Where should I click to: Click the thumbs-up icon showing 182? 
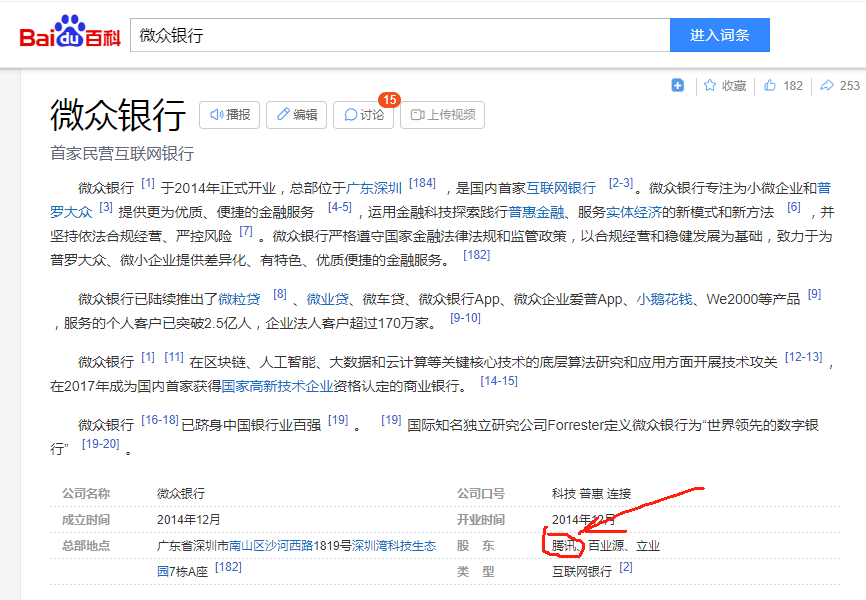coord(770,85)
